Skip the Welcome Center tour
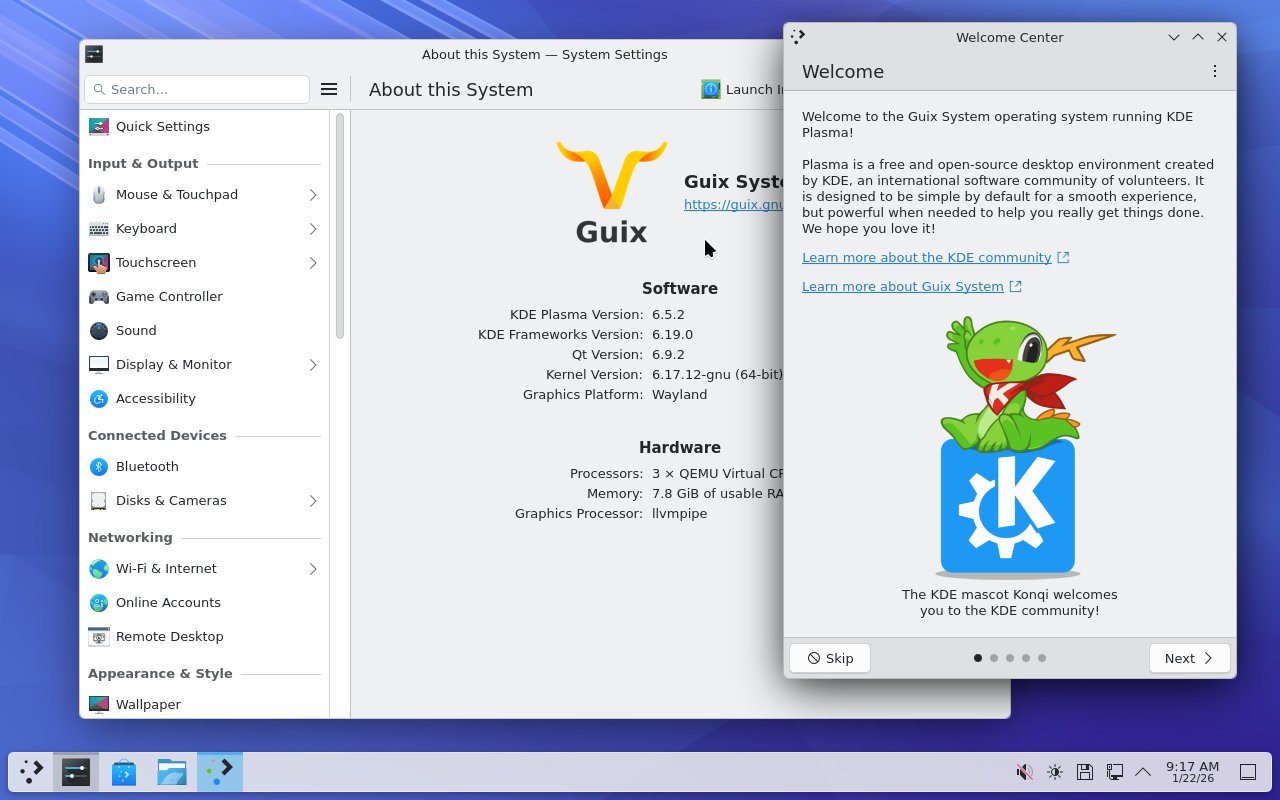Screen dimensions: 1280x800 829,658
